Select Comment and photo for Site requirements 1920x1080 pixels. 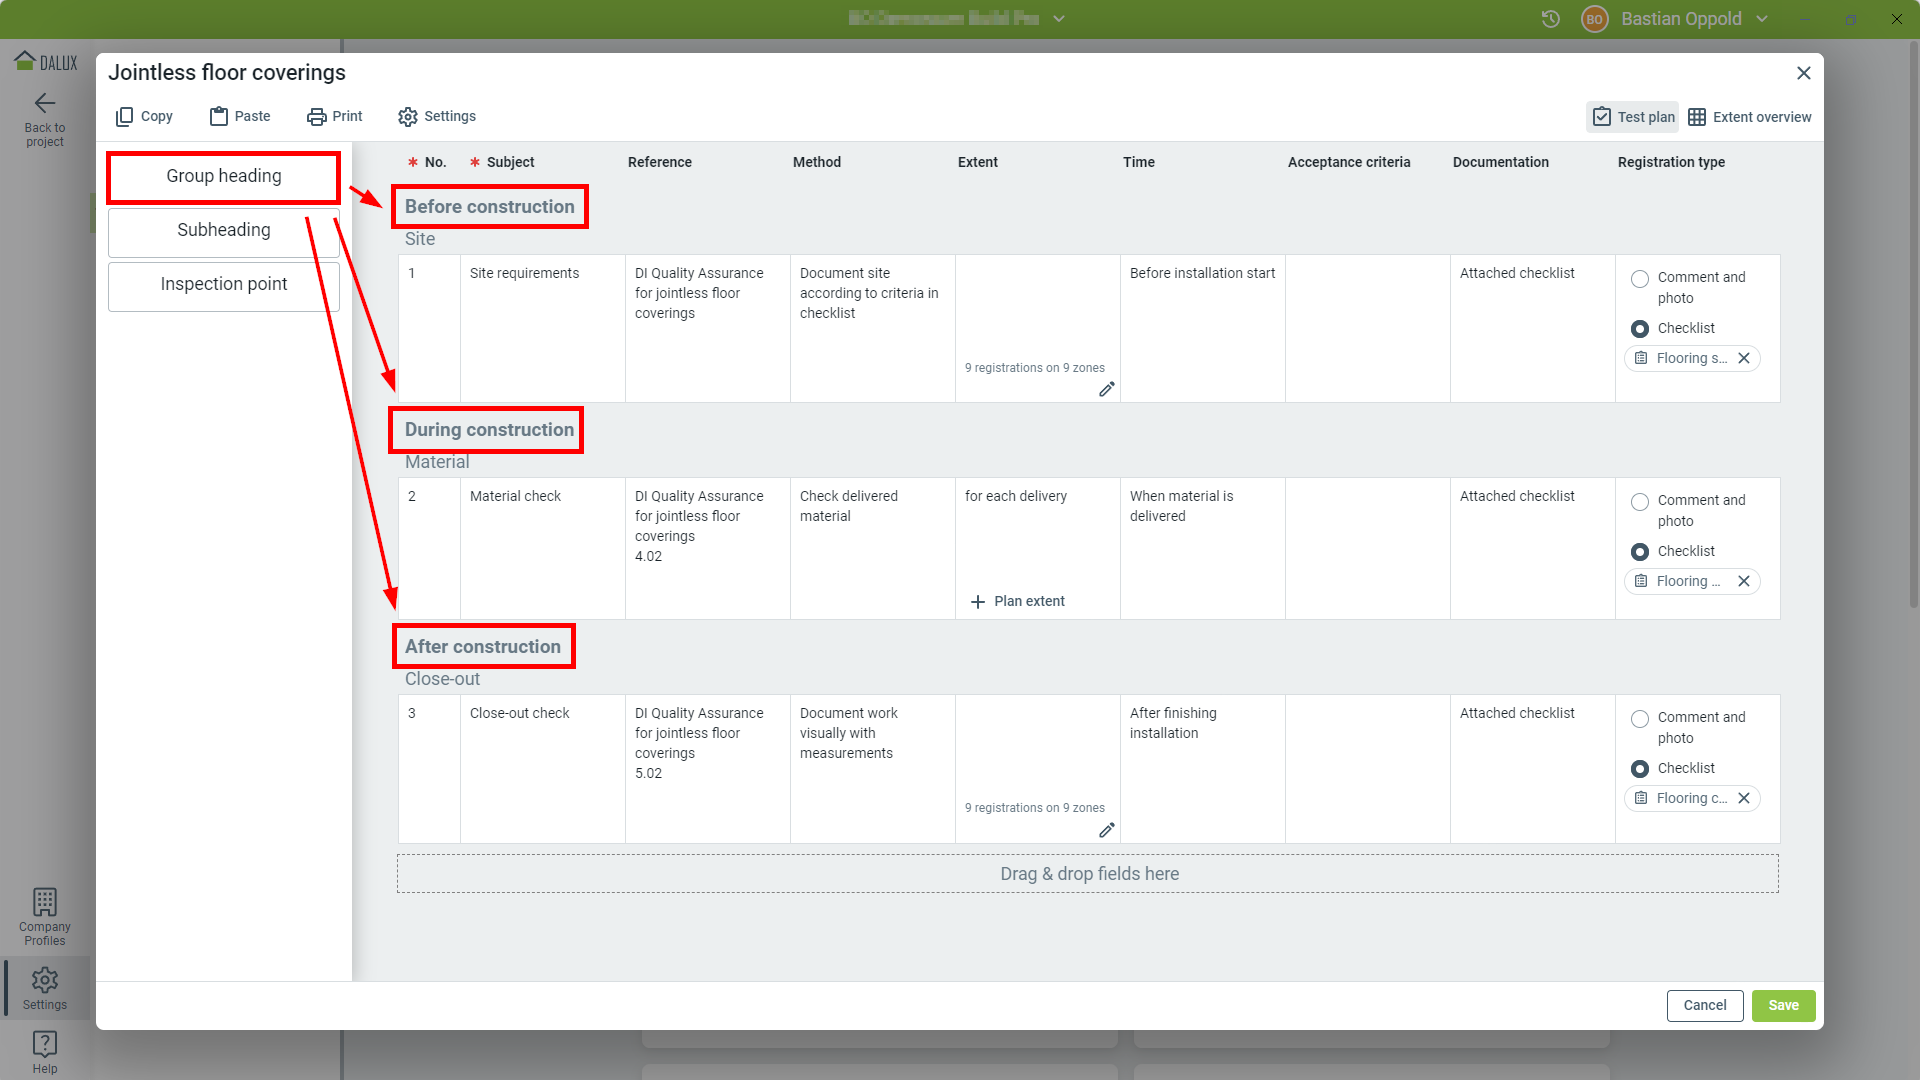tap(1640, 279)
